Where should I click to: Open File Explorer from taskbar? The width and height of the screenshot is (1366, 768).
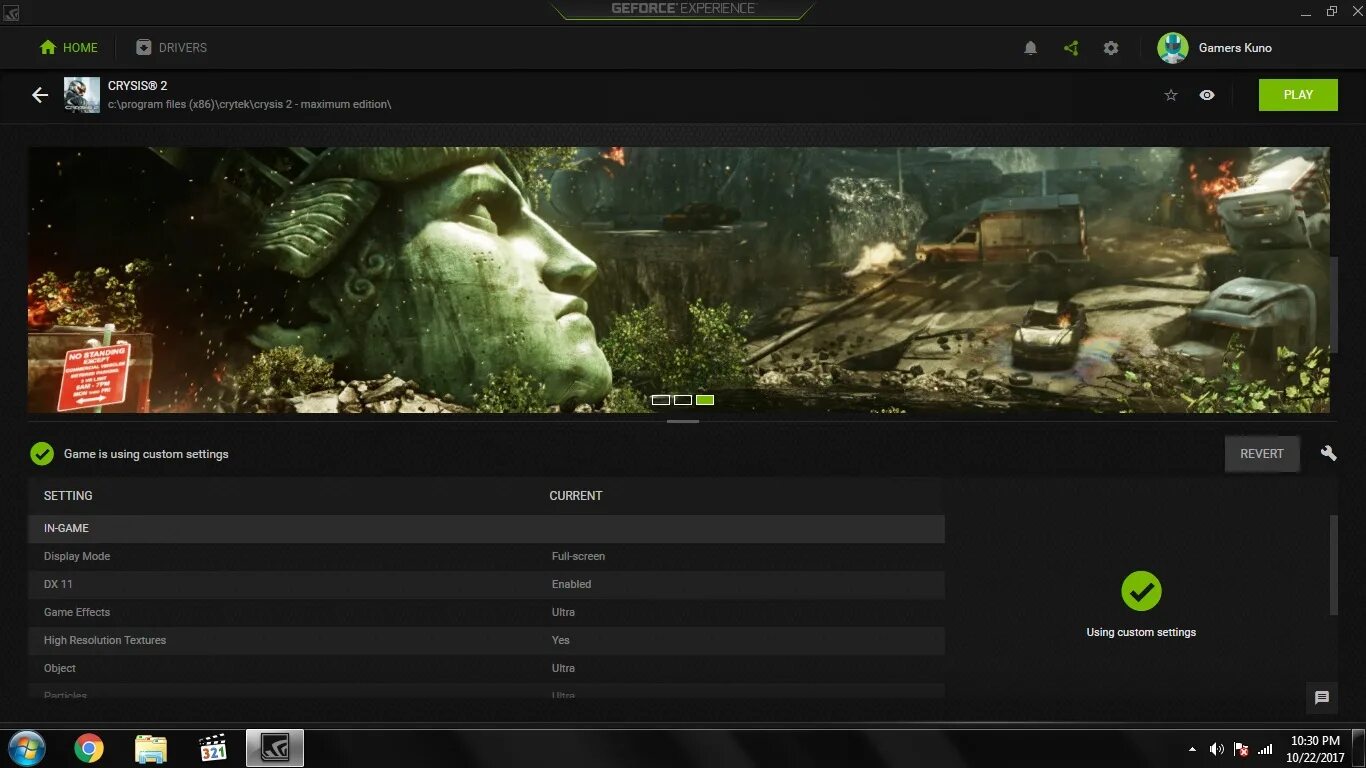pos(151,748)
